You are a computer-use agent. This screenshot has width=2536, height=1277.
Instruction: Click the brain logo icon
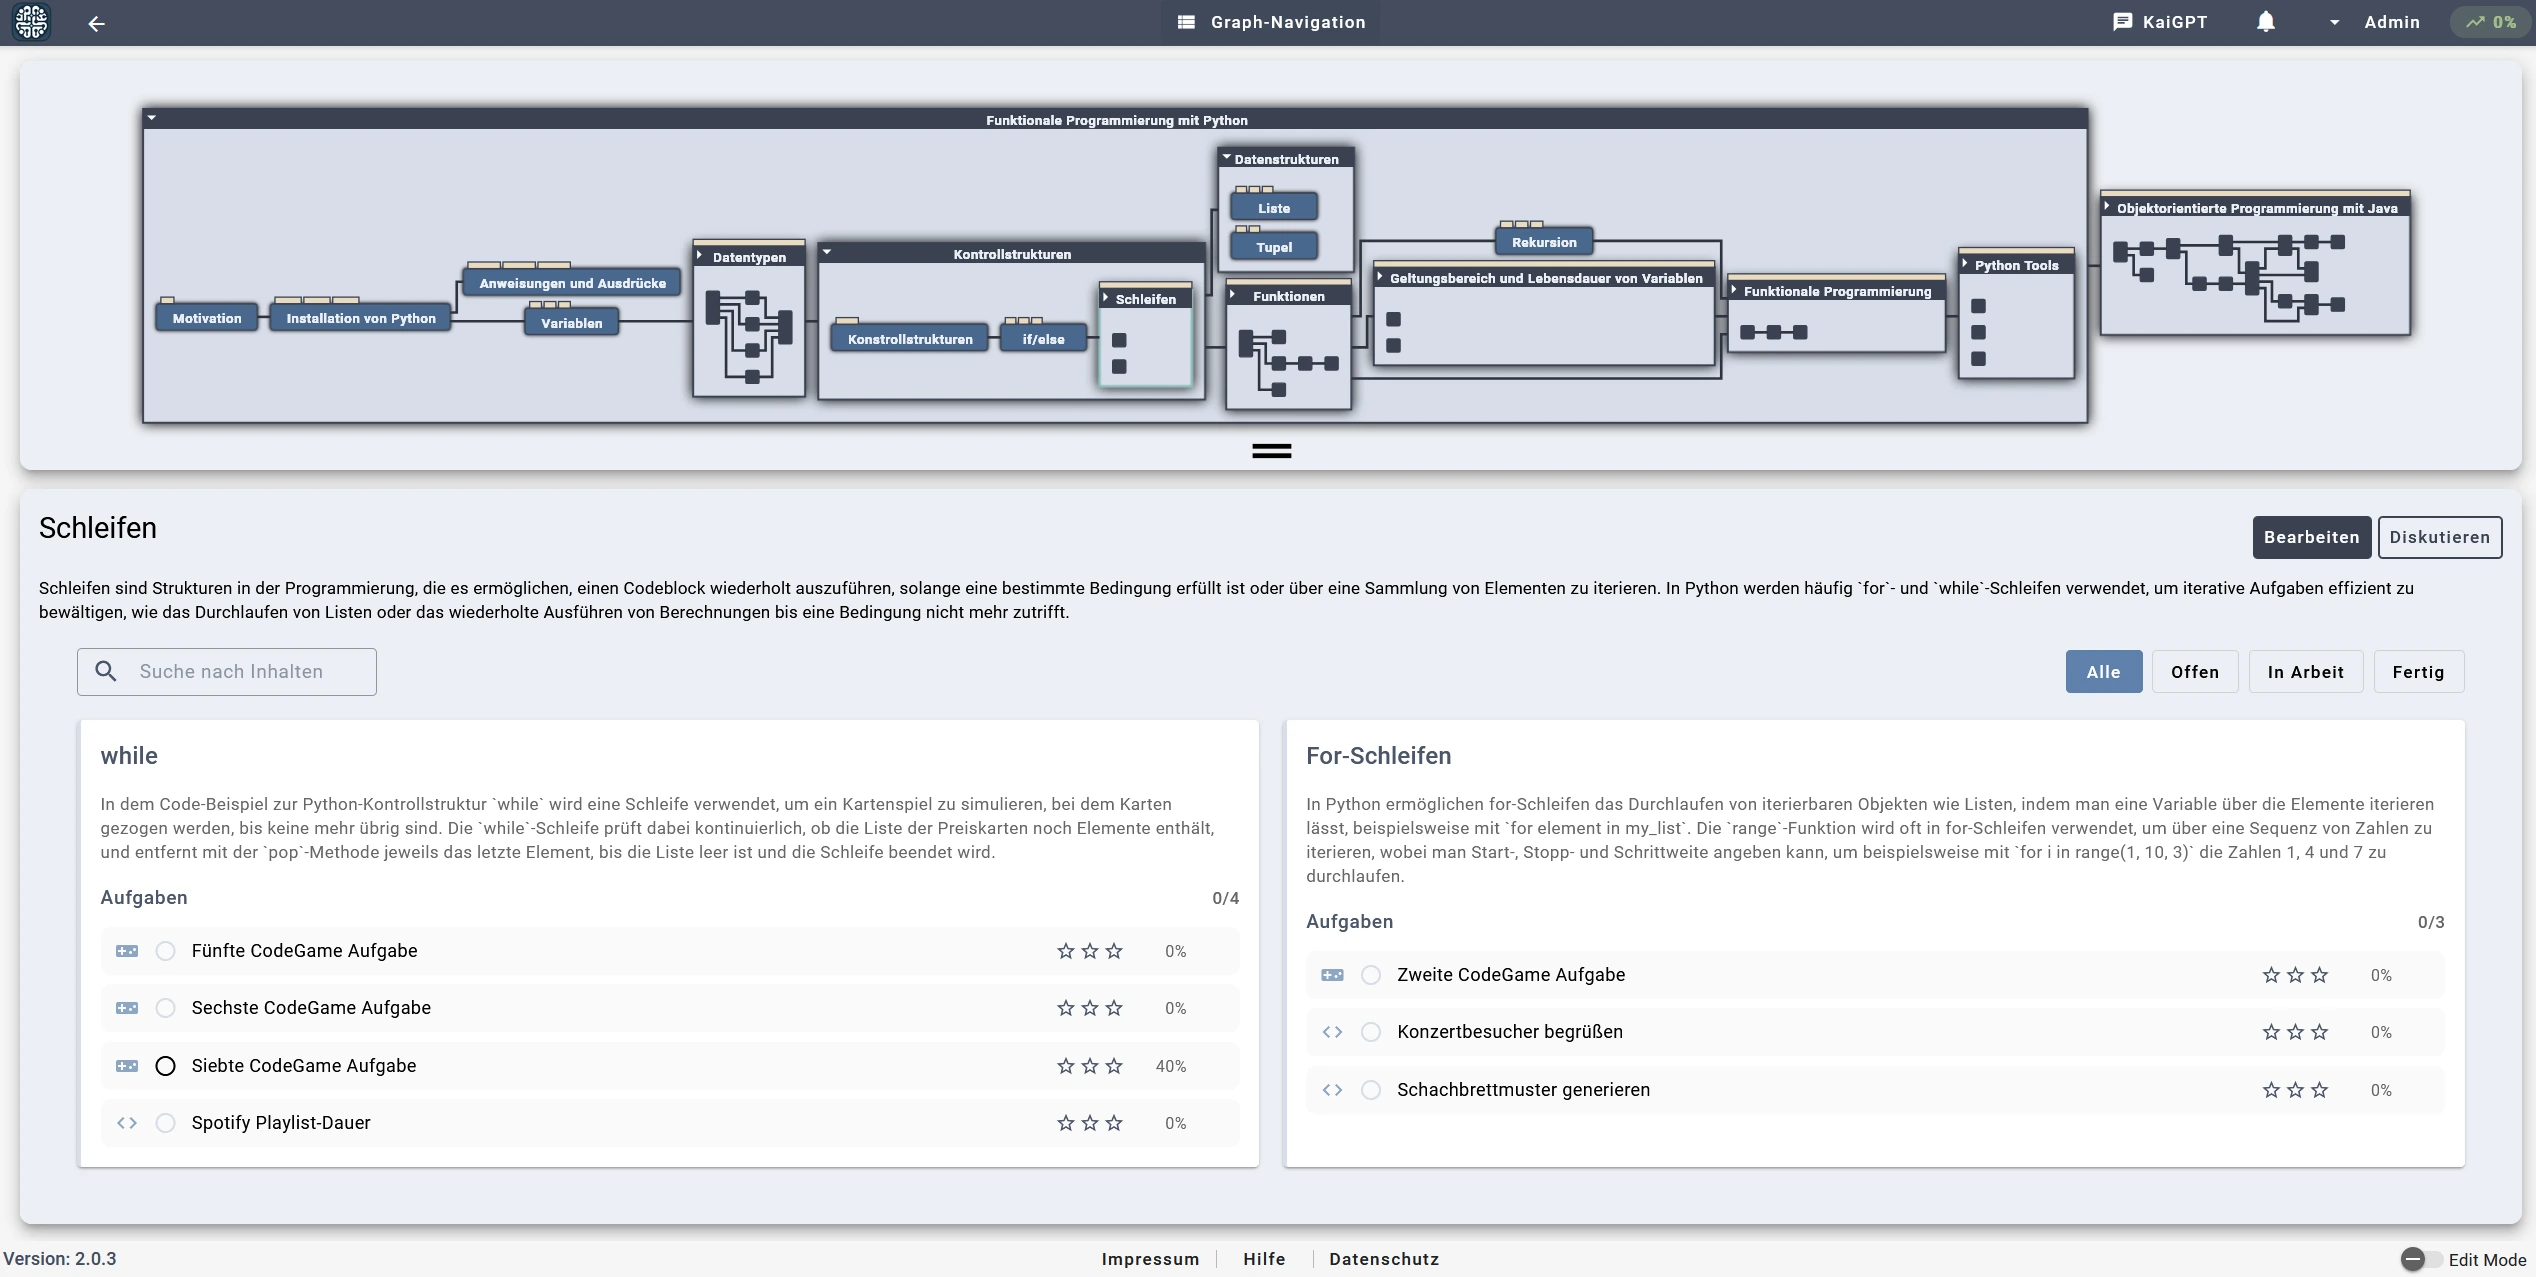tap(31, 22)
